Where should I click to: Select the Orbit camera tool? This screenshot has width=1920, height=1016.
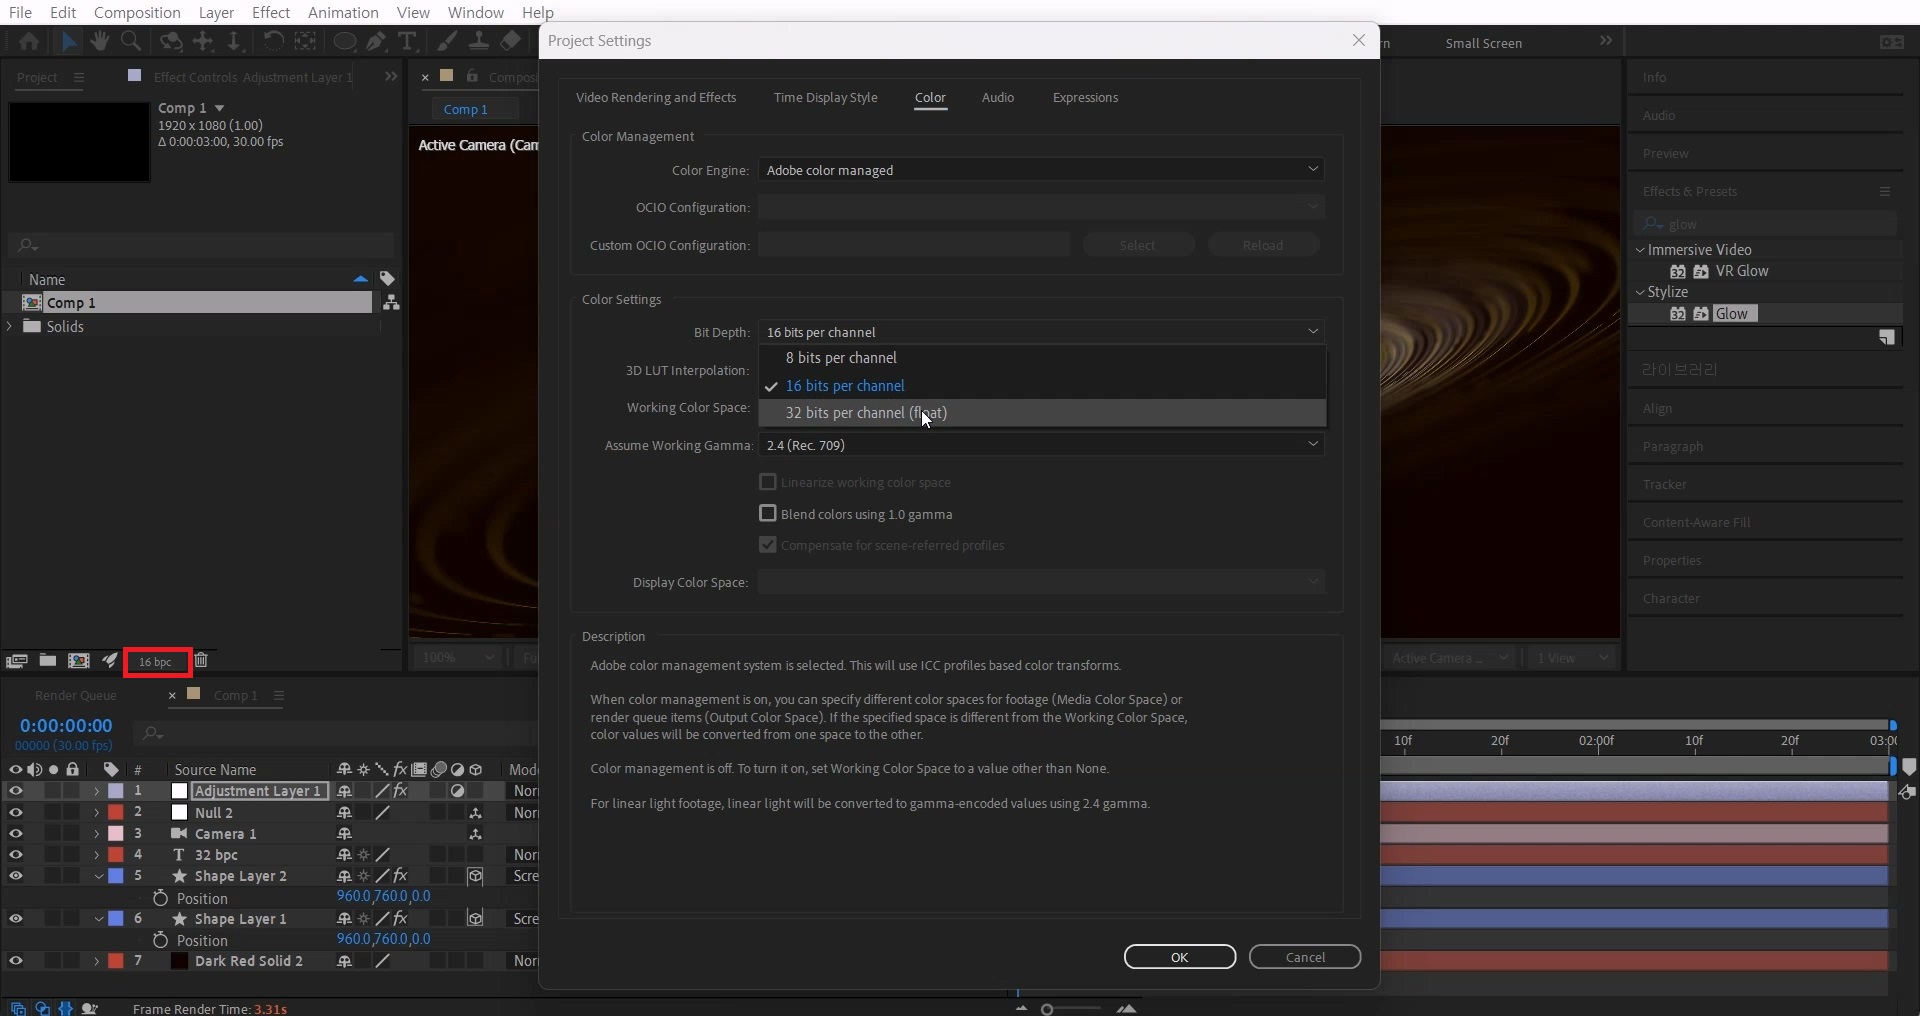tap(171, 41)
